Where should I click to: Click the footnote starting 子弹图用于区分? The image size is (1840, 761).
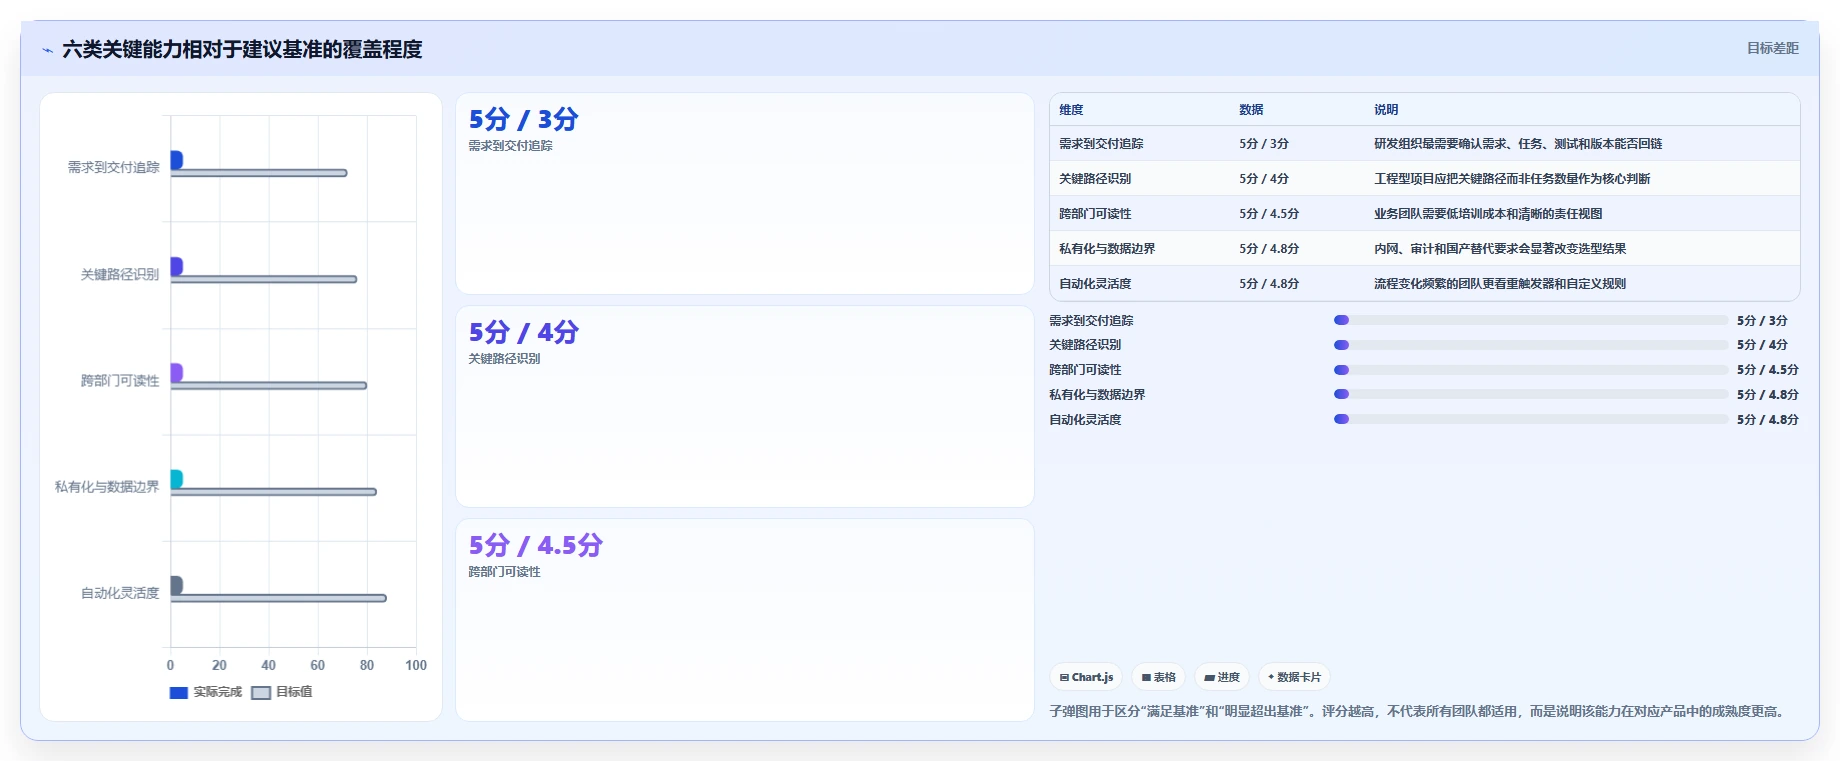1418,711
